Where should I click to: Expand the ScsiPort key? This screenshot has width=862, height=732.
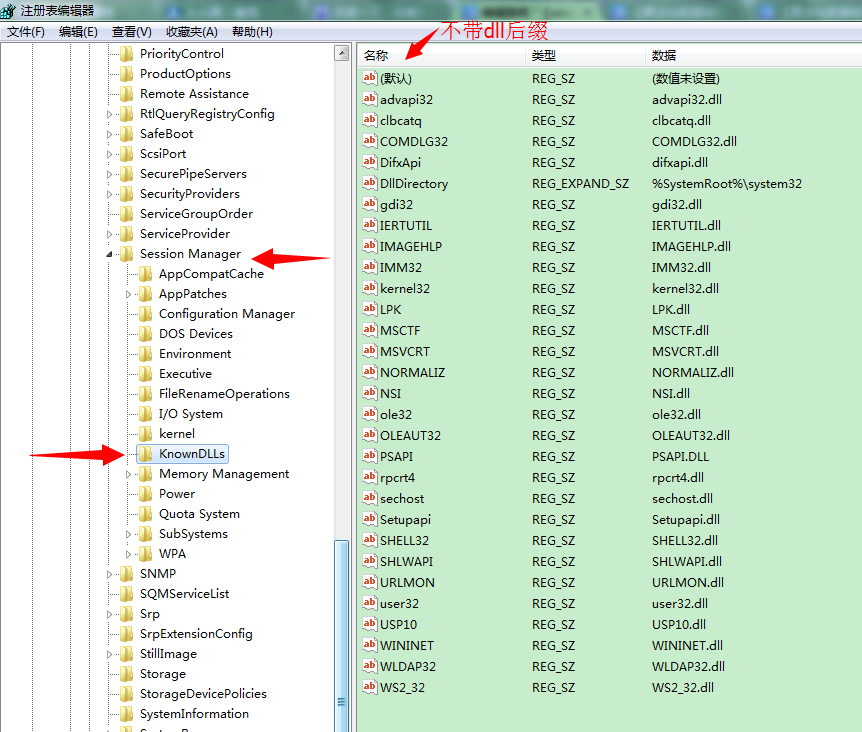click(109, 154)
